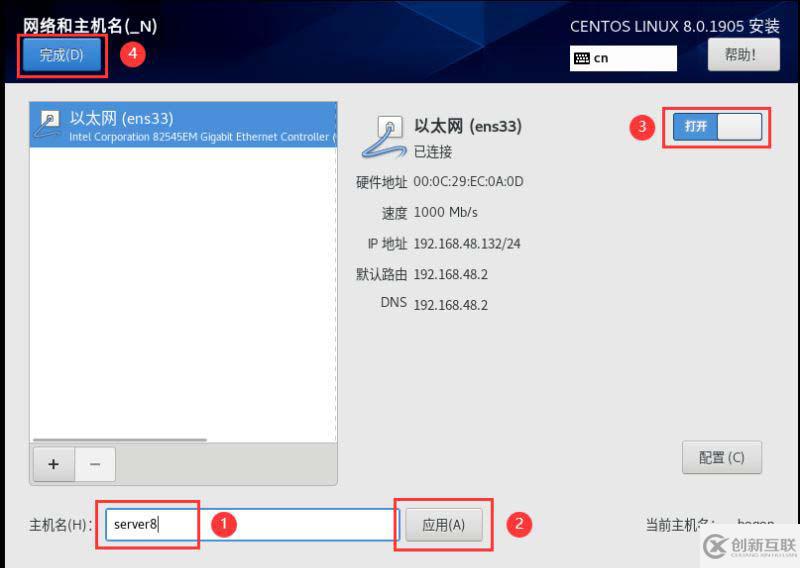
Task: Click the horizontal scrollbar under device list
Action: (x=120, y=439)
